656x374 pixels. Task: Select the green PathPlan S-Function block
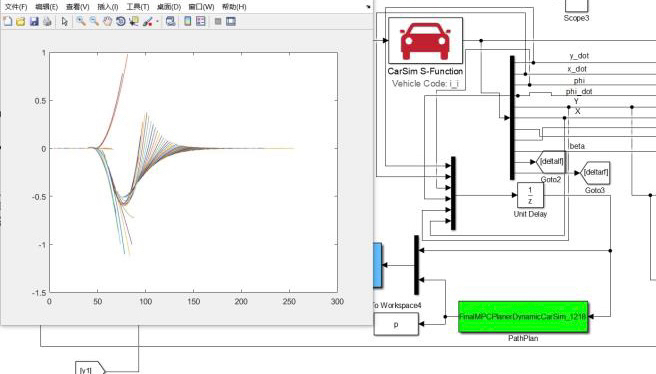(x=523, y=317)
